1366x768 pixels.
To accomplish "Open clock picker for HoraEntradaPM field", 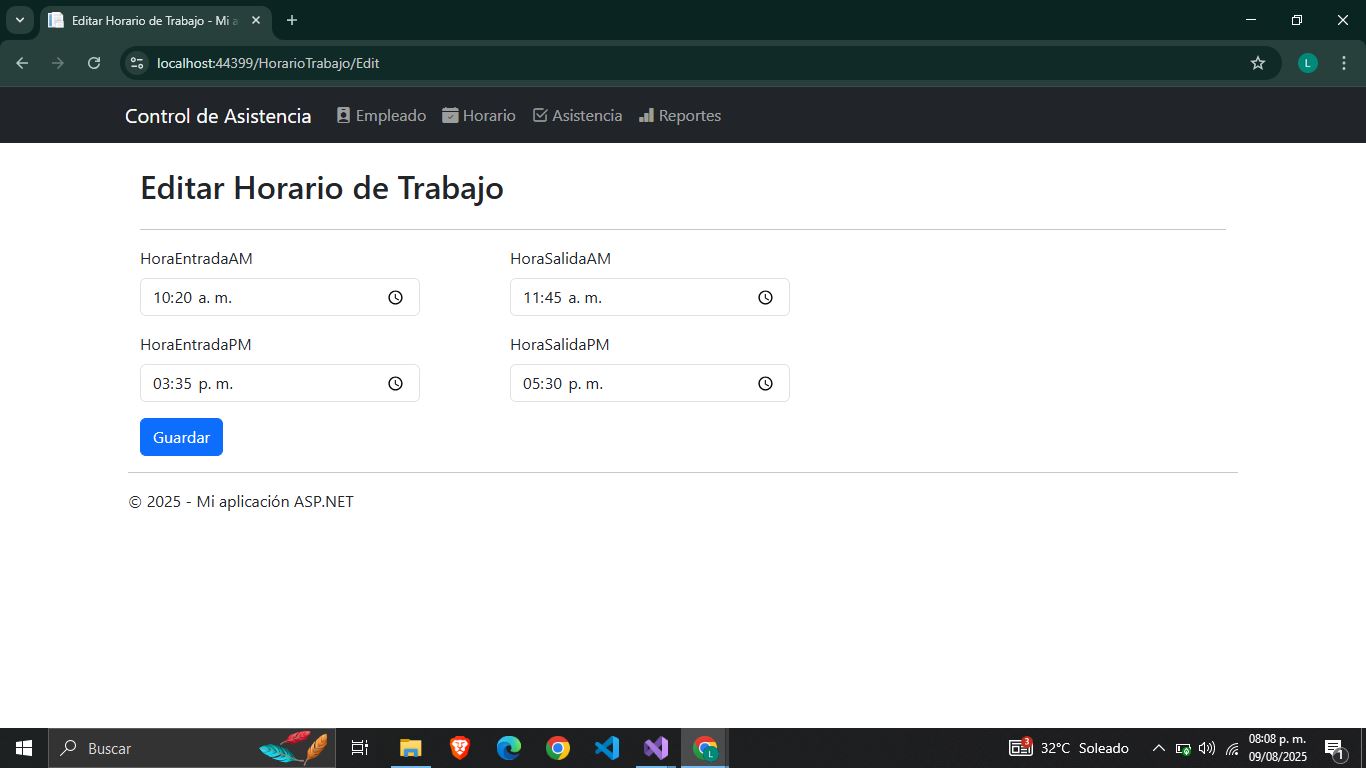I will tap(395, 383).
